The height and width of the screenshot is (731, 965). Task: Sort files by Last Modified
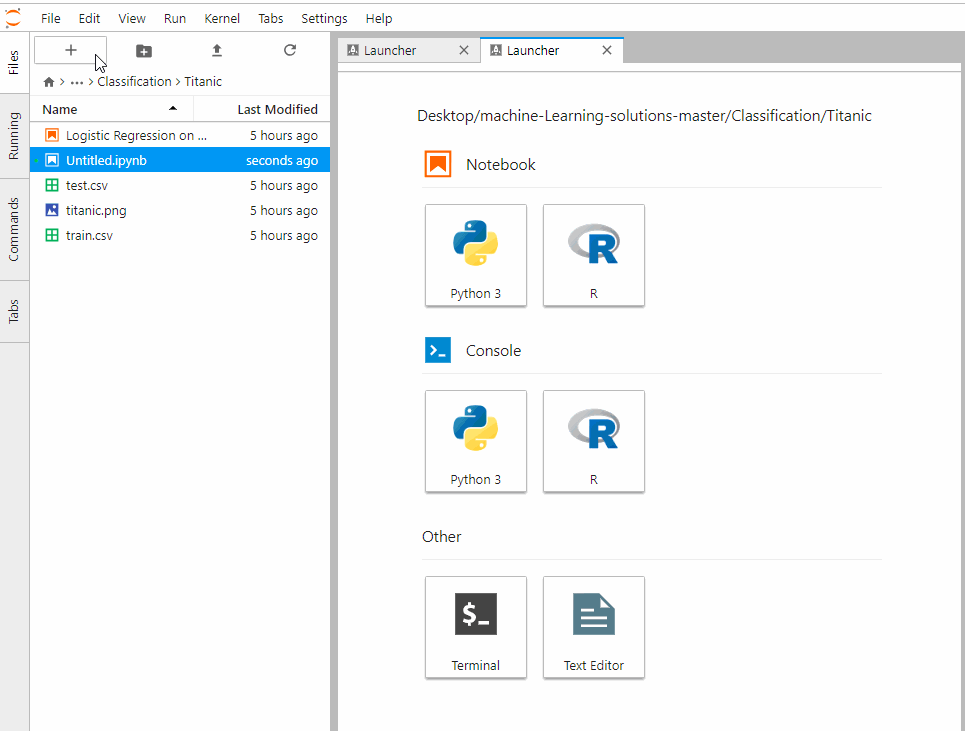tap(277, 109)
